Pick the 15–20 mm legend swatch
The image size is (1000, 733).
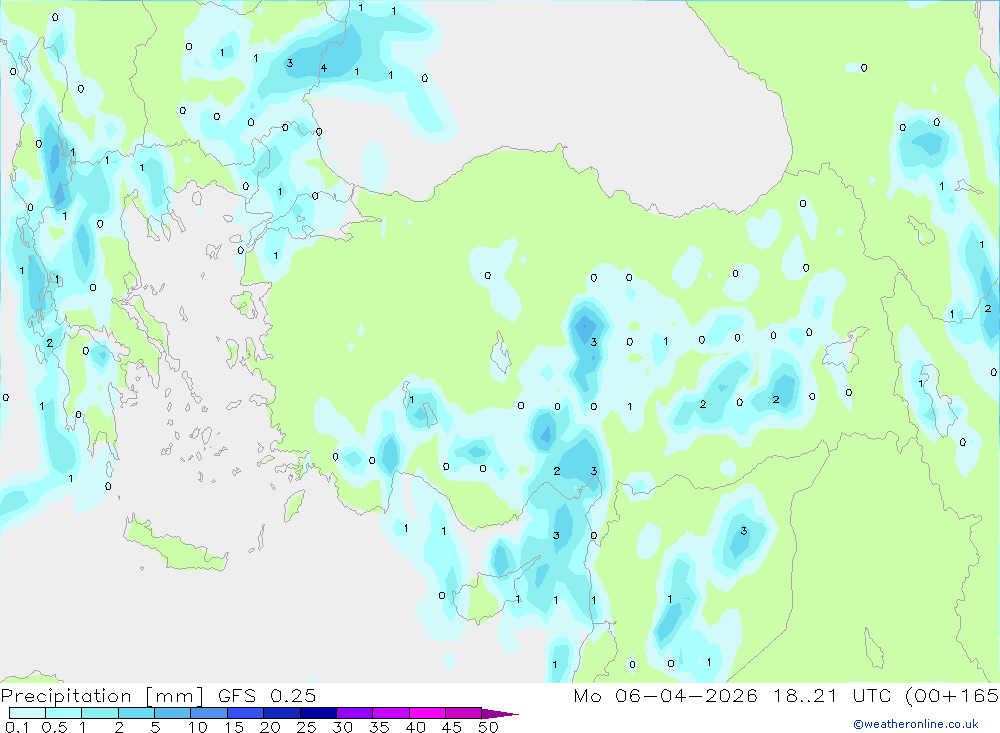(x=246, y=713)
